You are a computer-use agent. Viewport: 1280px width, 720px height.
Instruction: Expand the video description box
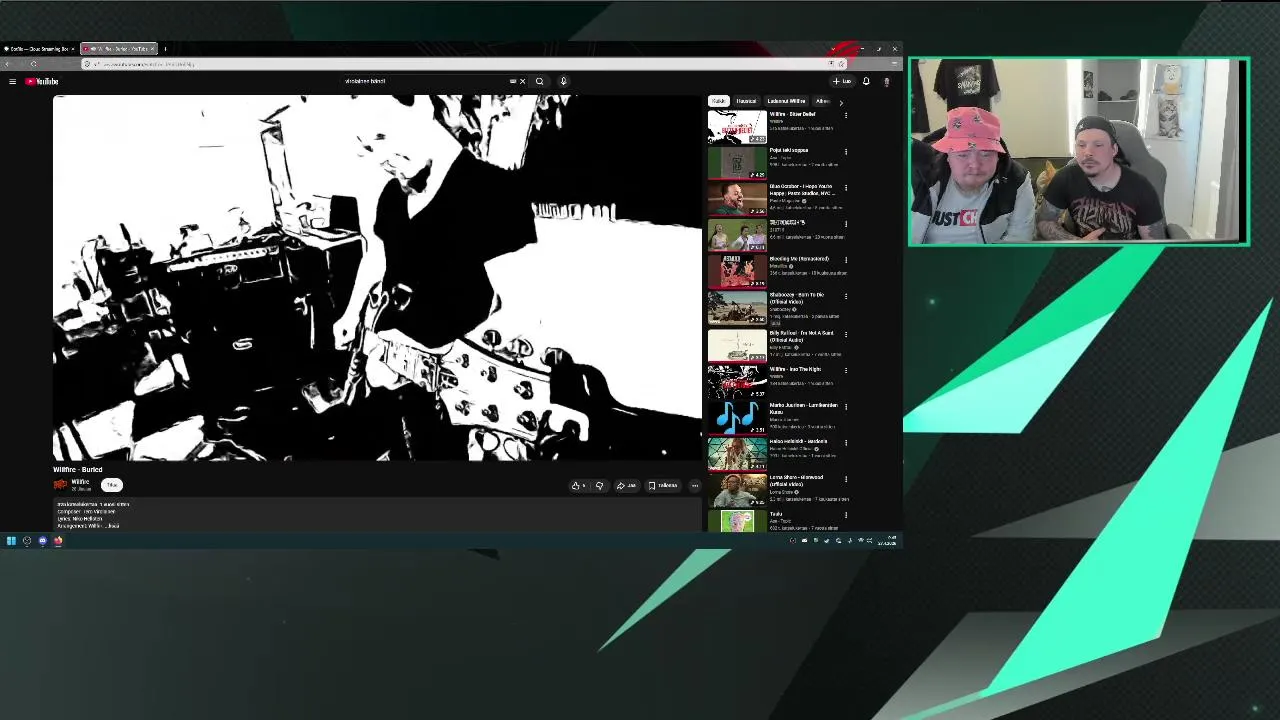pos(378,513)
